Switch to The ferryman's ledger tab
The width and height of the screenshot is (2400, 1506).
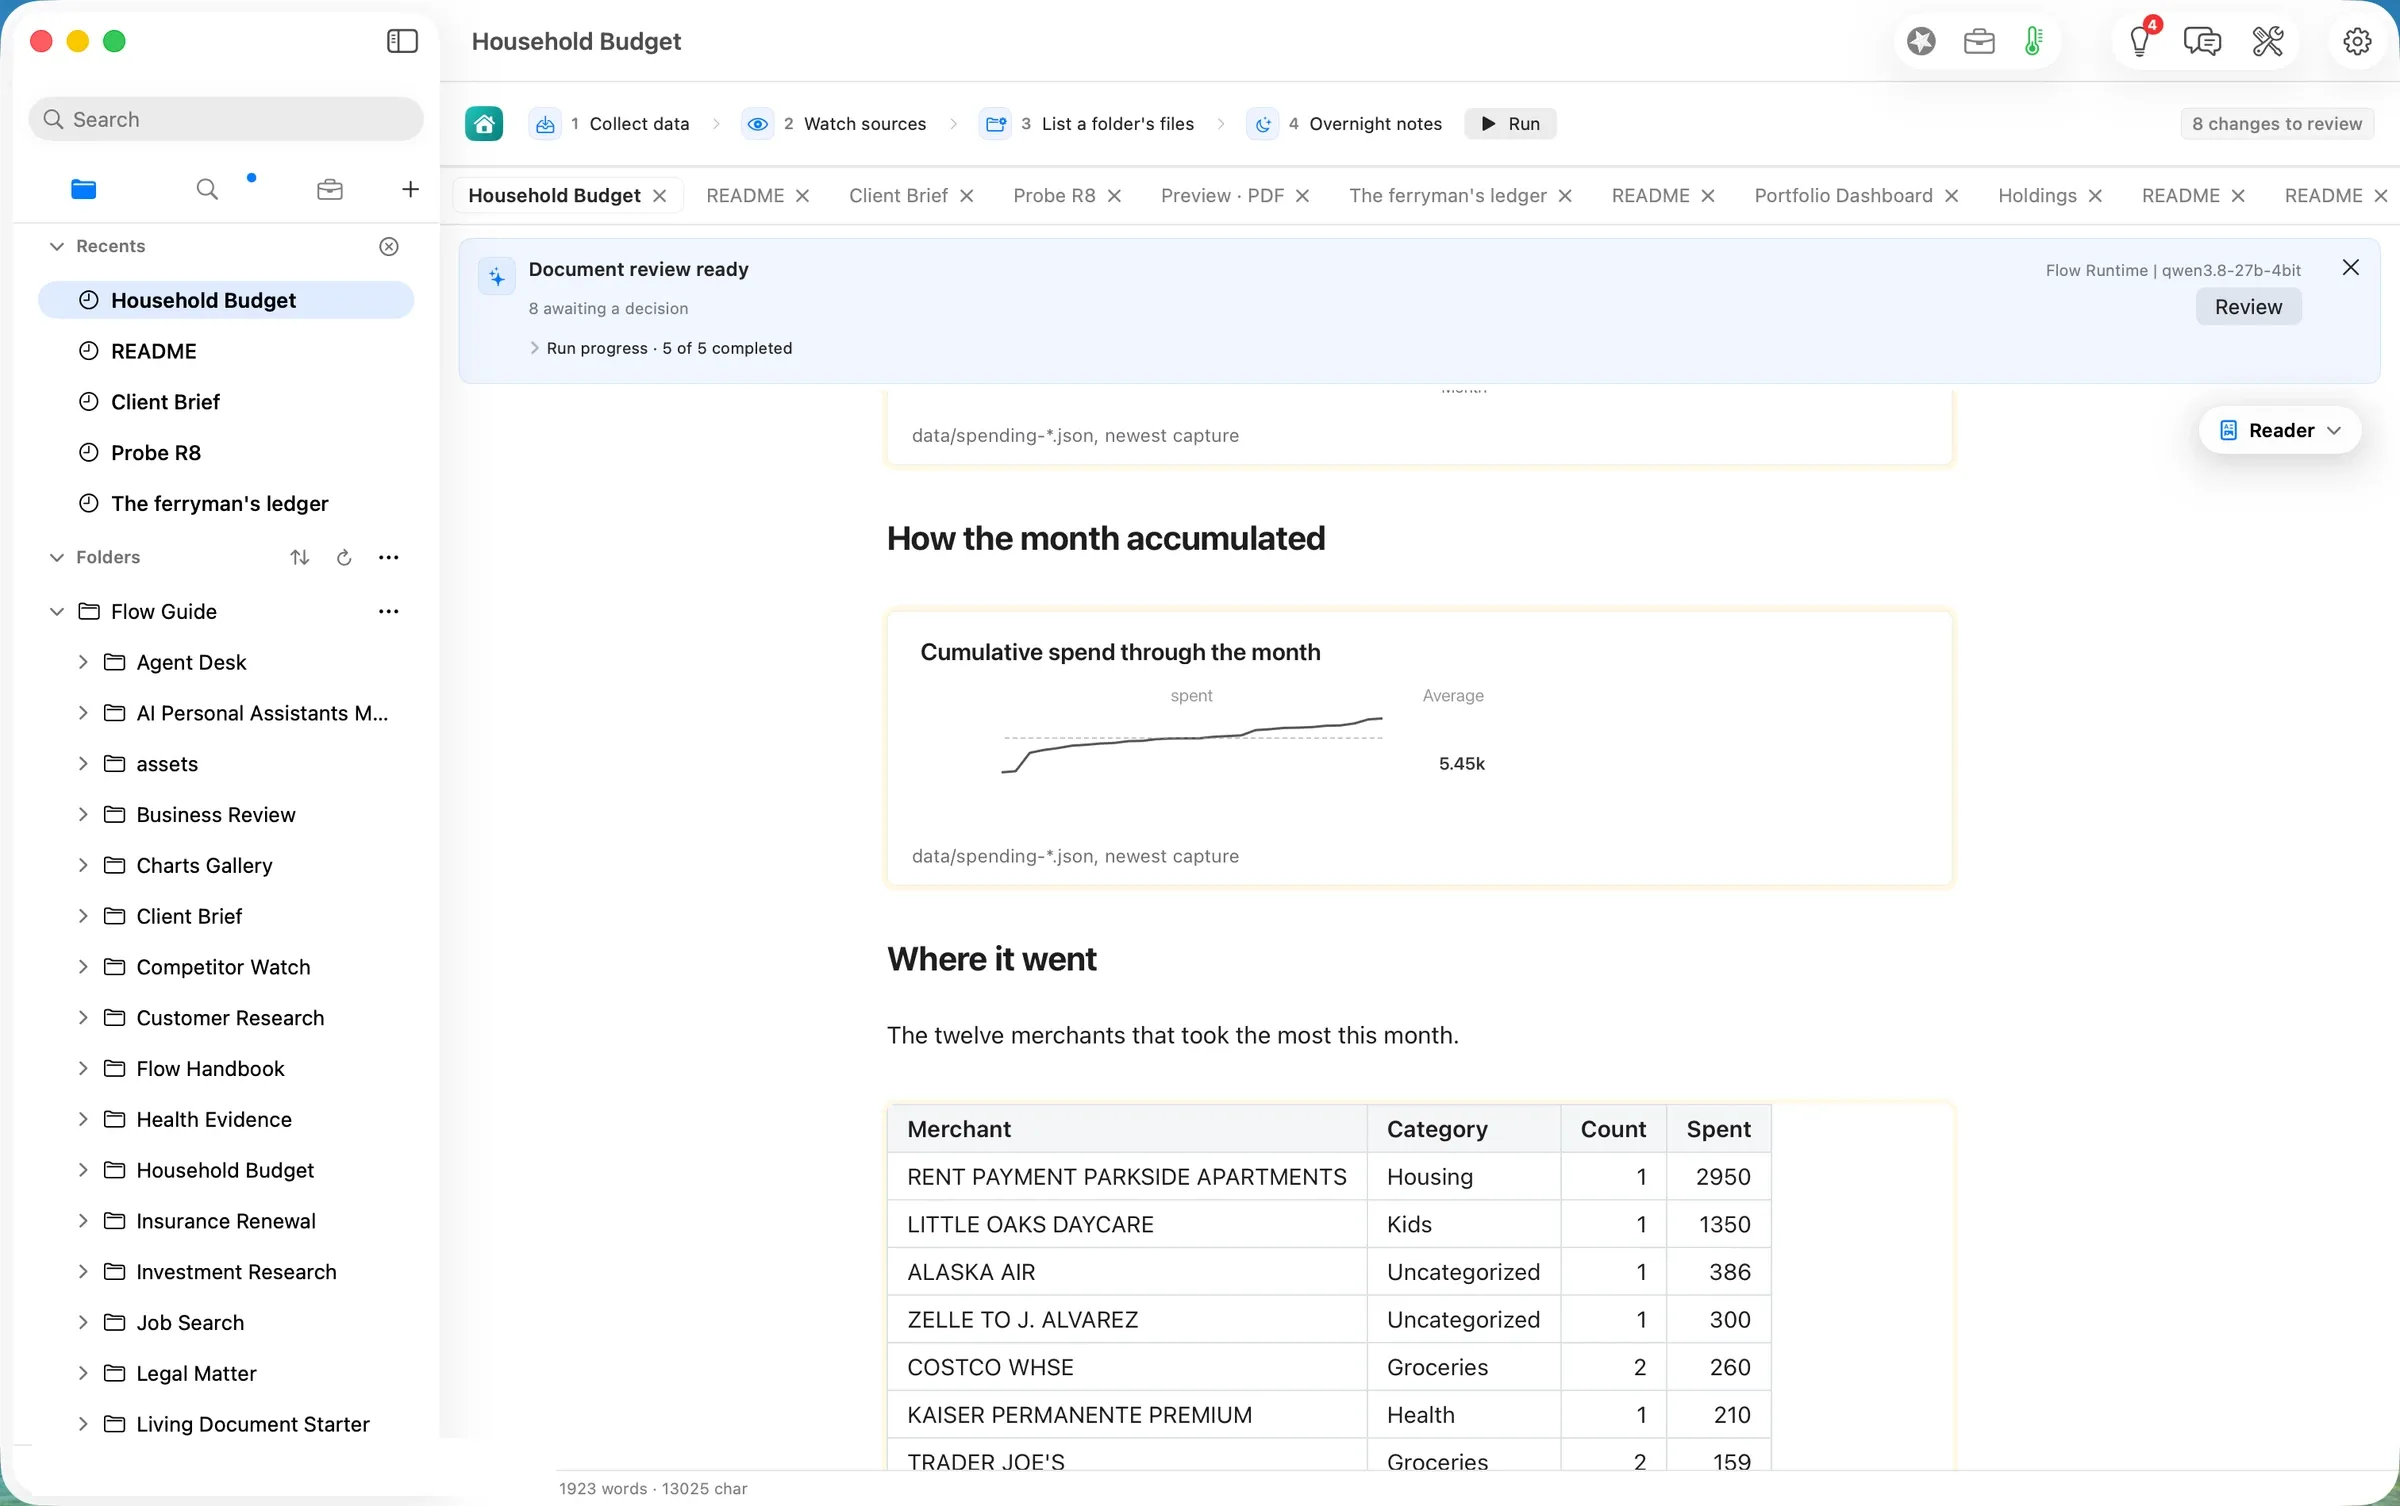pos(1447,196)
